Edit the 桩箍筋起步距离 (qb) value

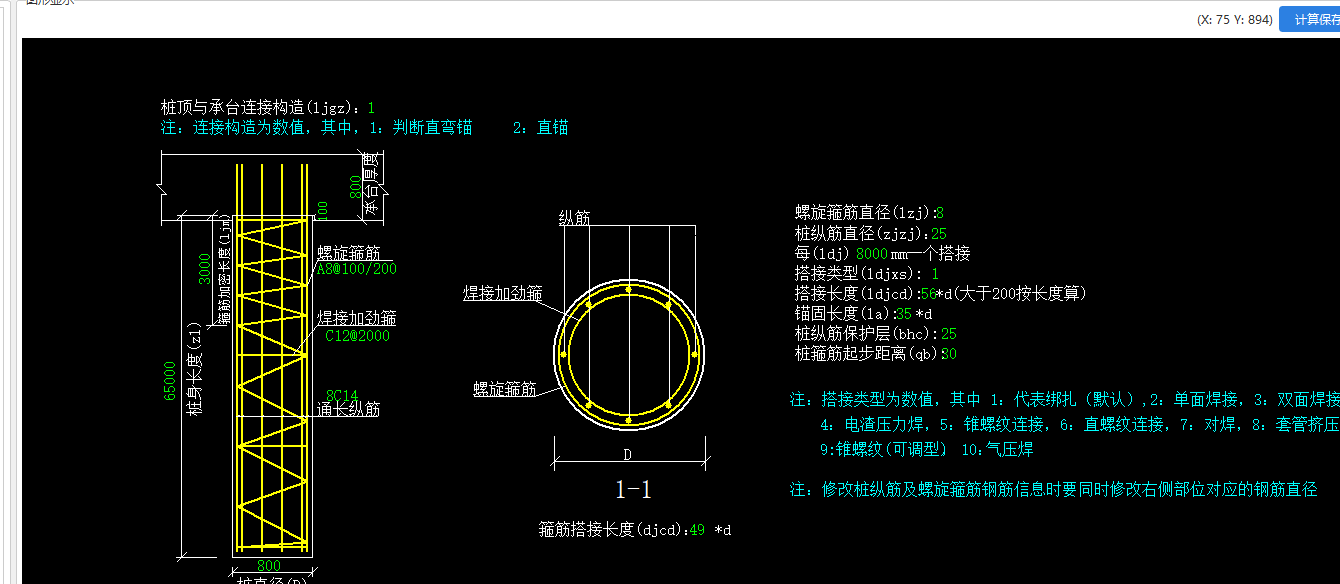pos(949,354)
